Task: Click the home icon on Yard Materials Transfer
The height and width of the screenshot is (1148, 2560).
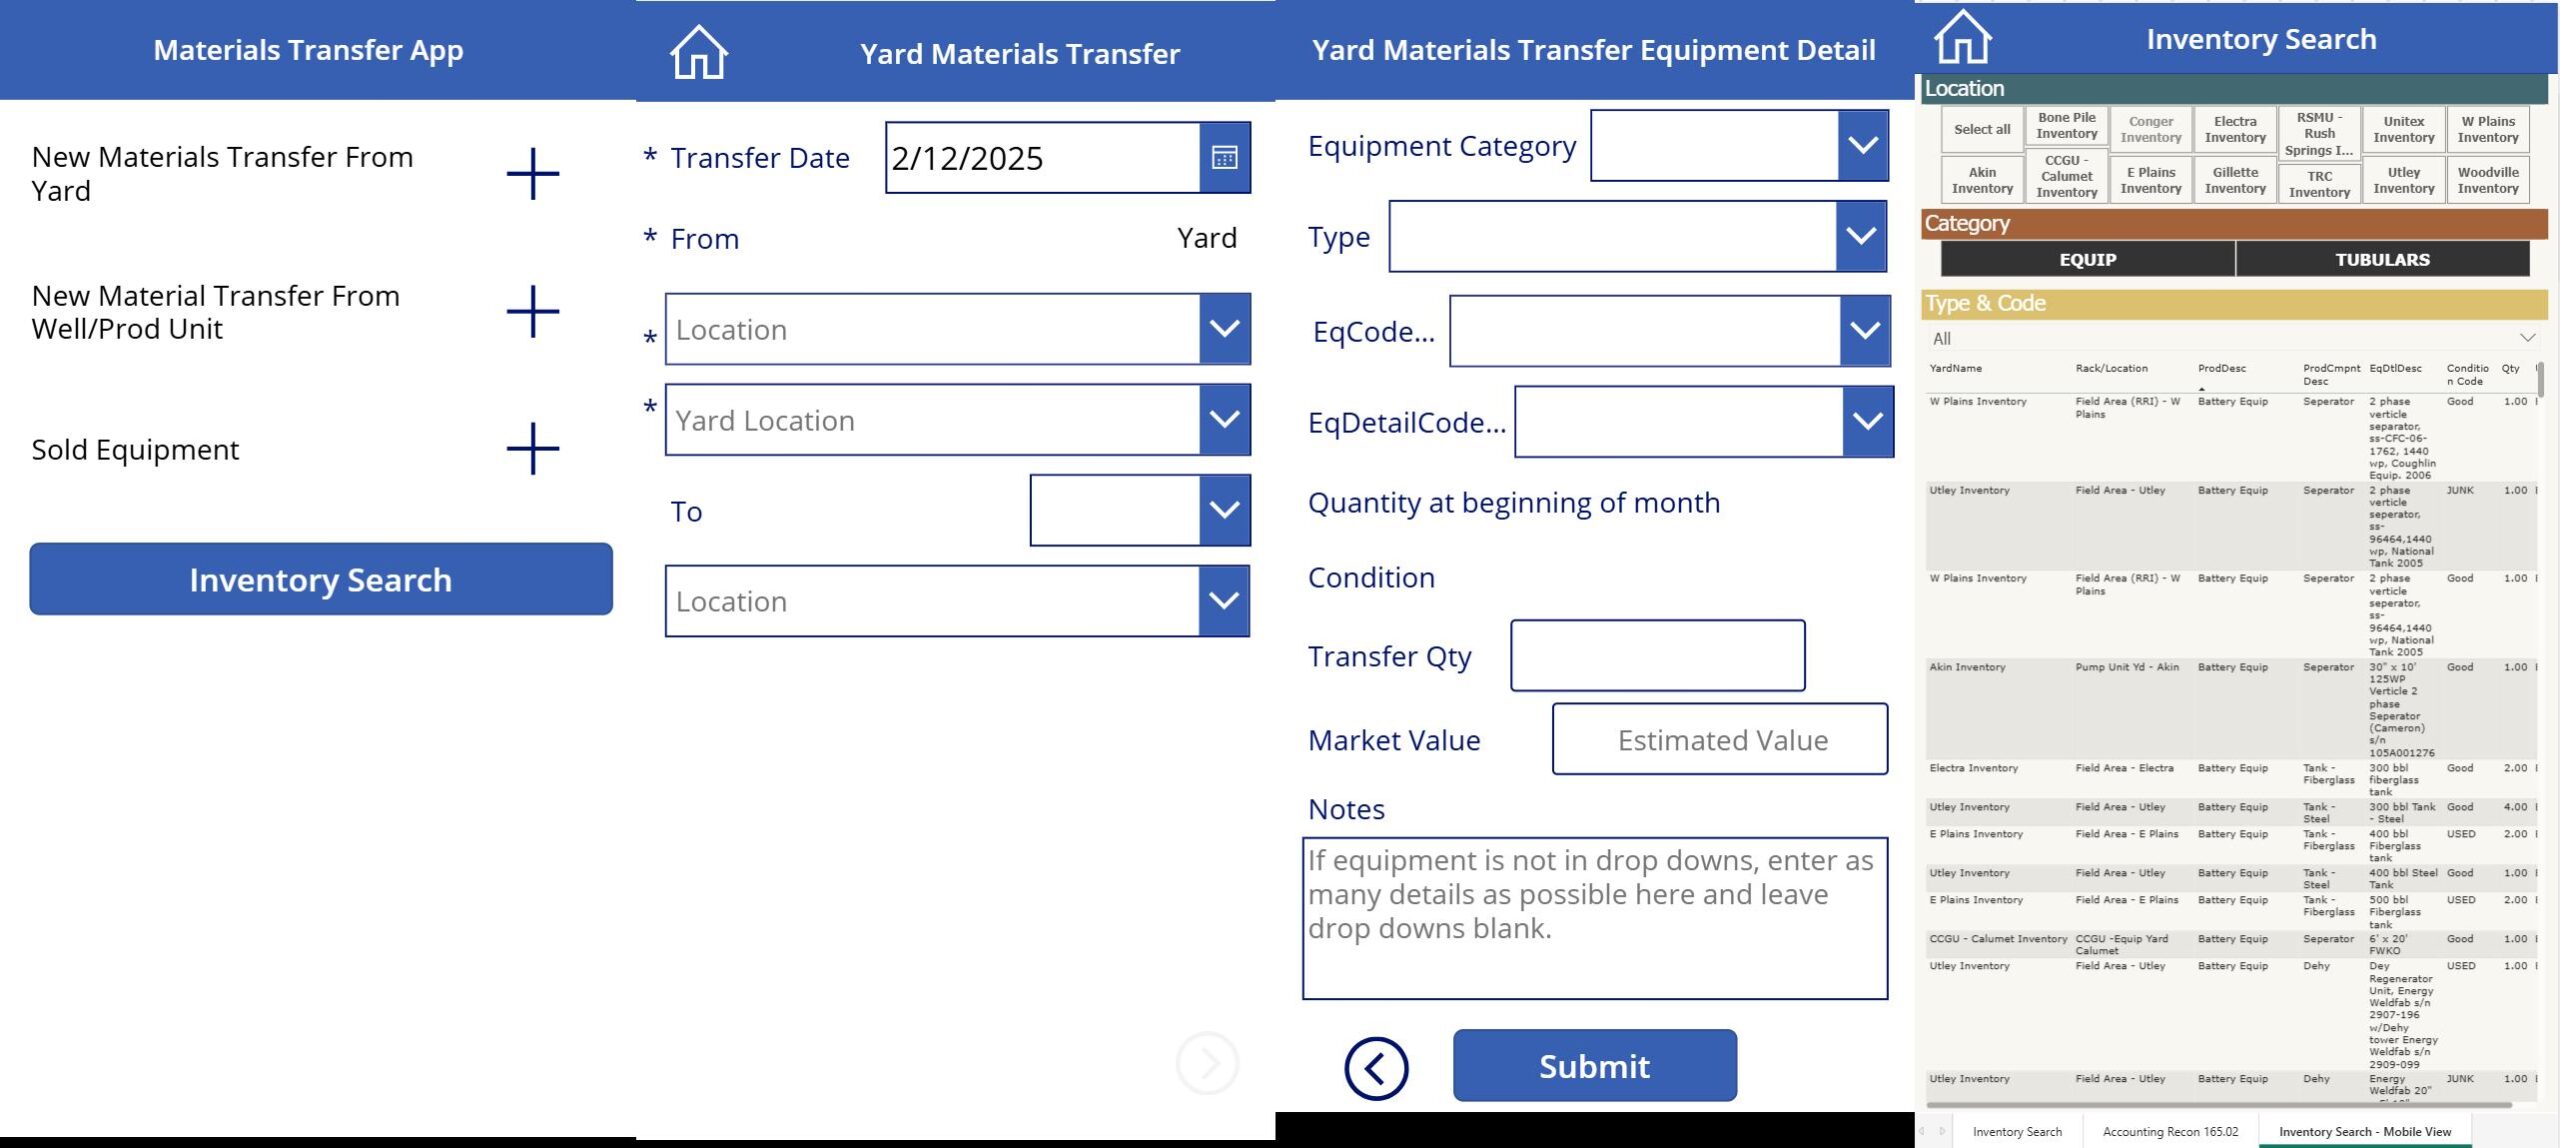Action: coord(698,52)
